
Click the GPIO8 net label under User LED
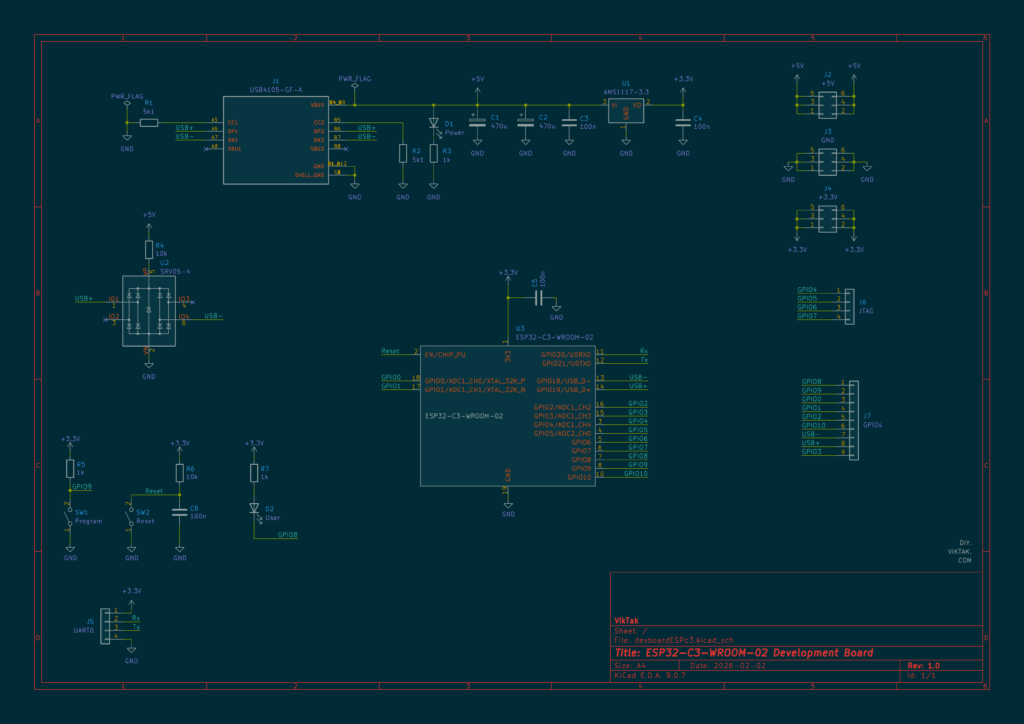287,535
